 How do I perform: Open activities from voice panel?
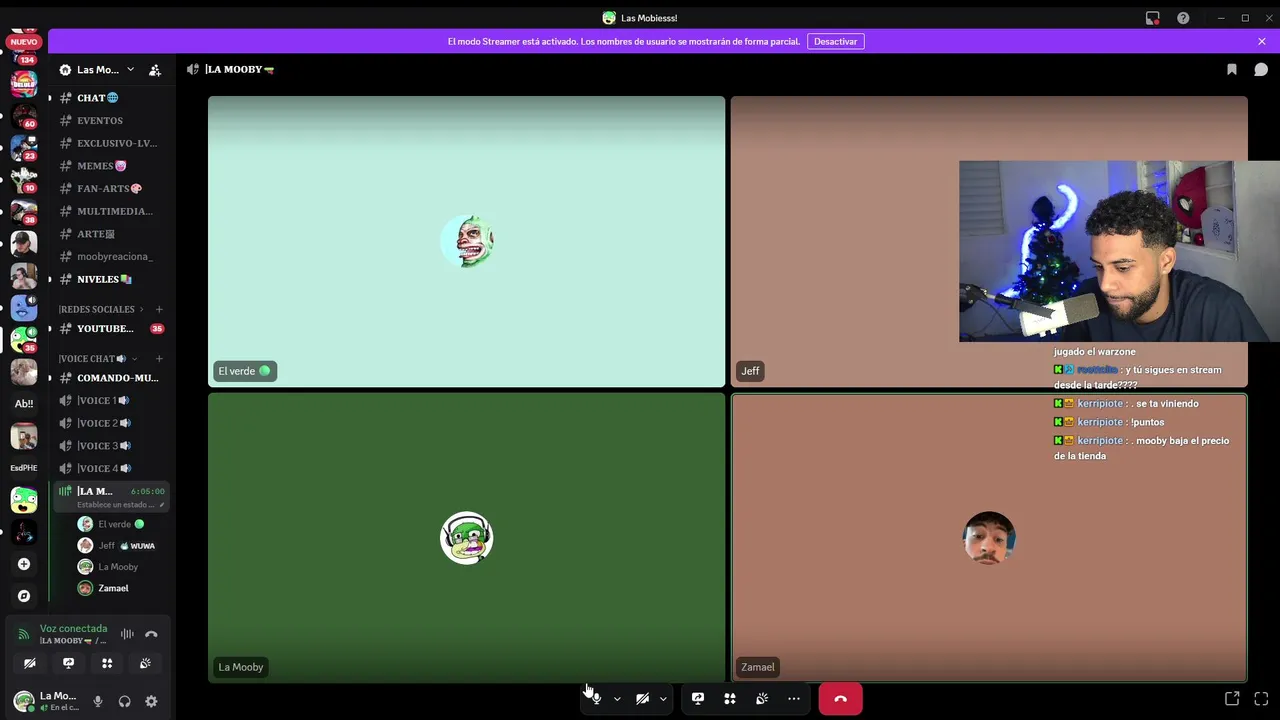(107, 663)
